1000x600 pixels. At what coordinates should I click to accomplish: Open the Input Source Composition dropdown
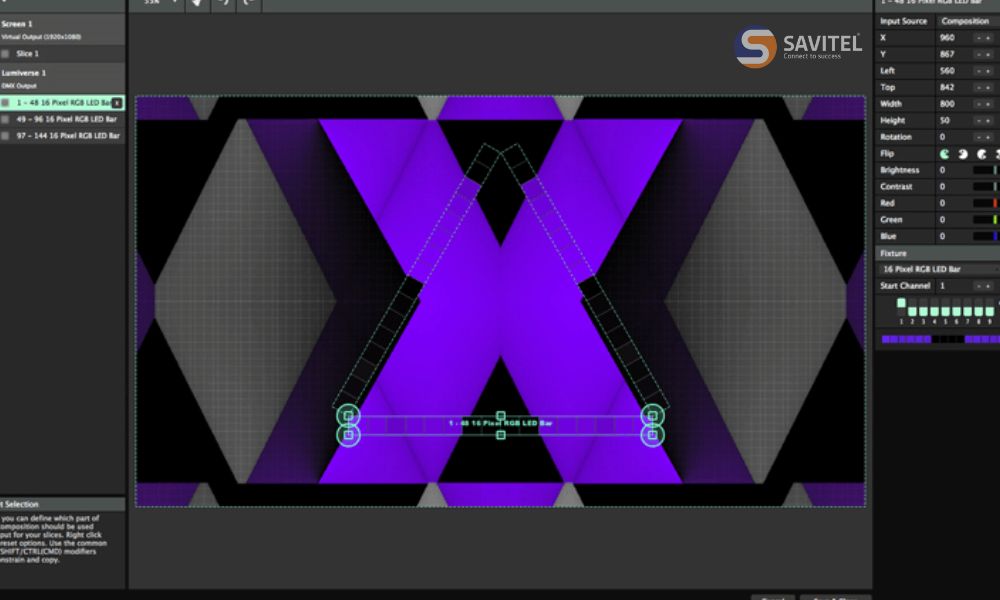[x=965, y=21]
